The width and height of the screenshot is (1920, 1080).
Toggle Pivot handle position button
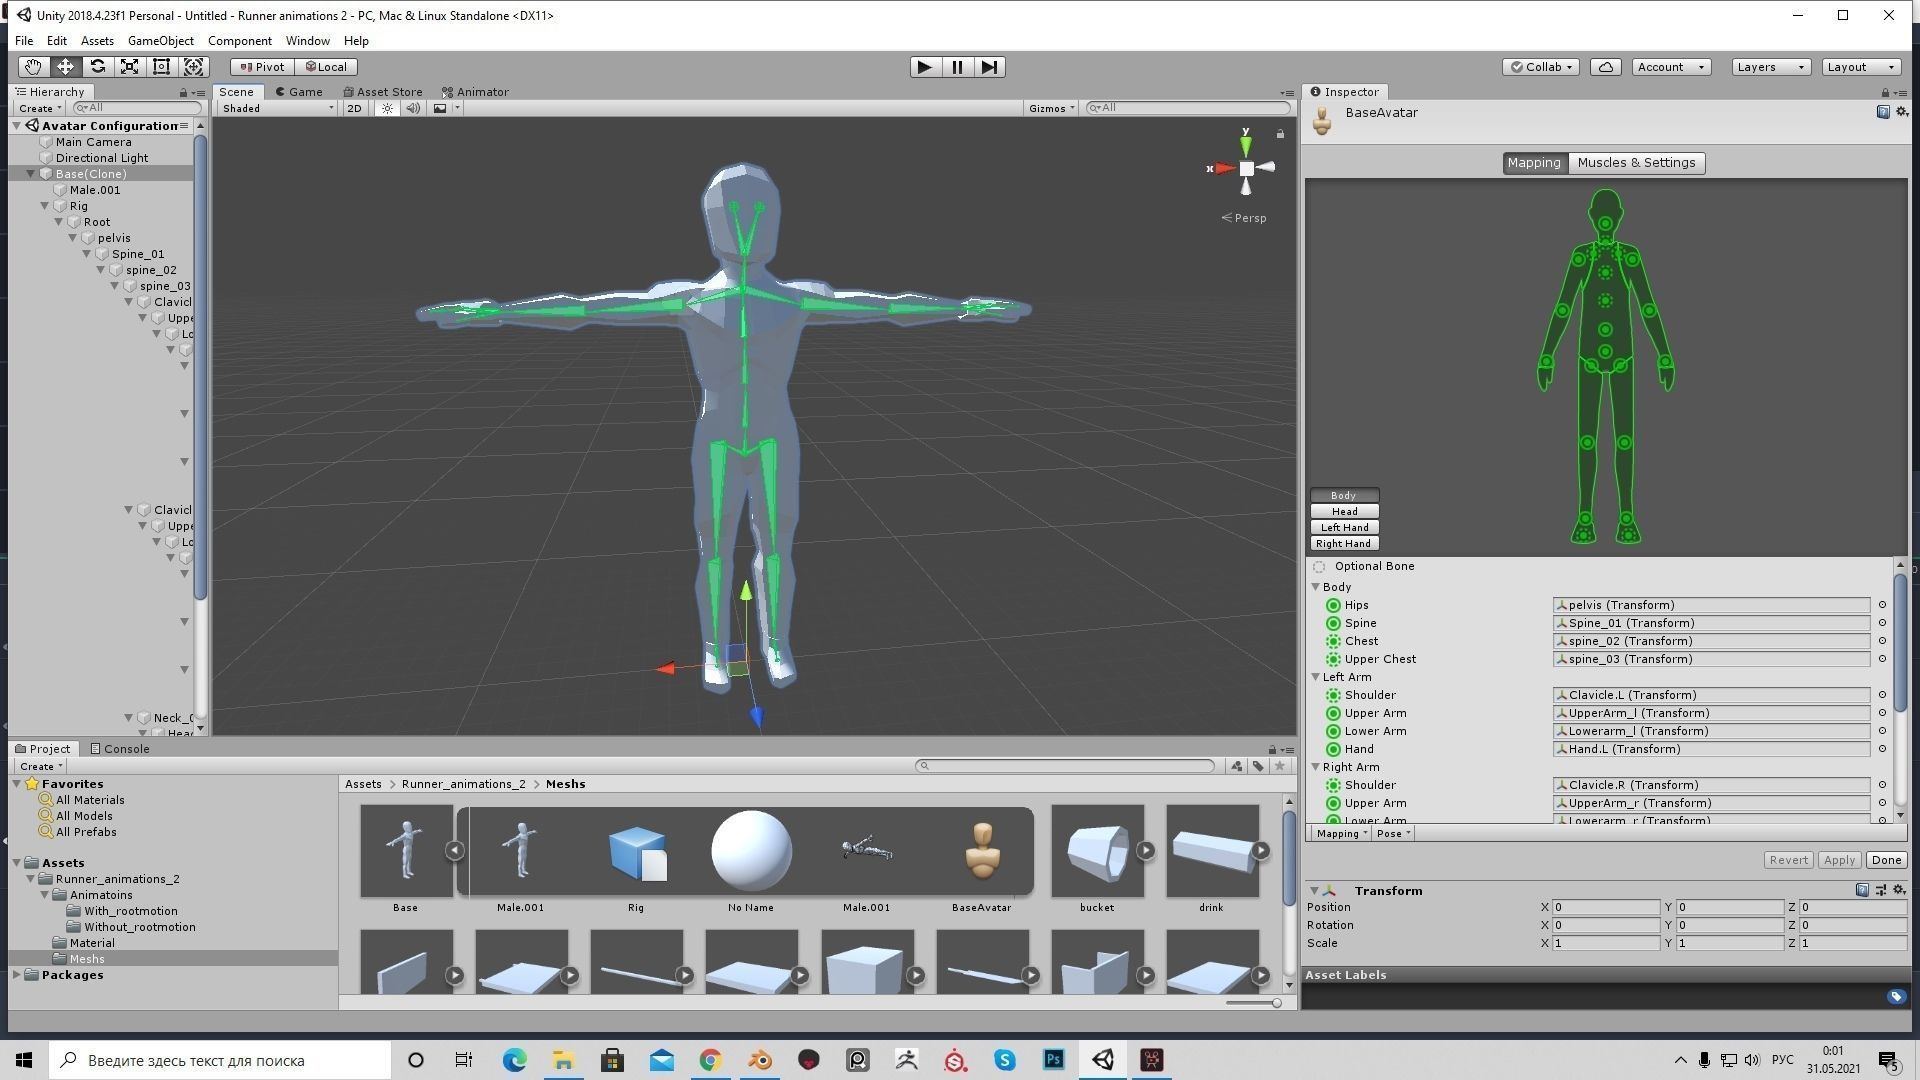click(x=262, y=67)
